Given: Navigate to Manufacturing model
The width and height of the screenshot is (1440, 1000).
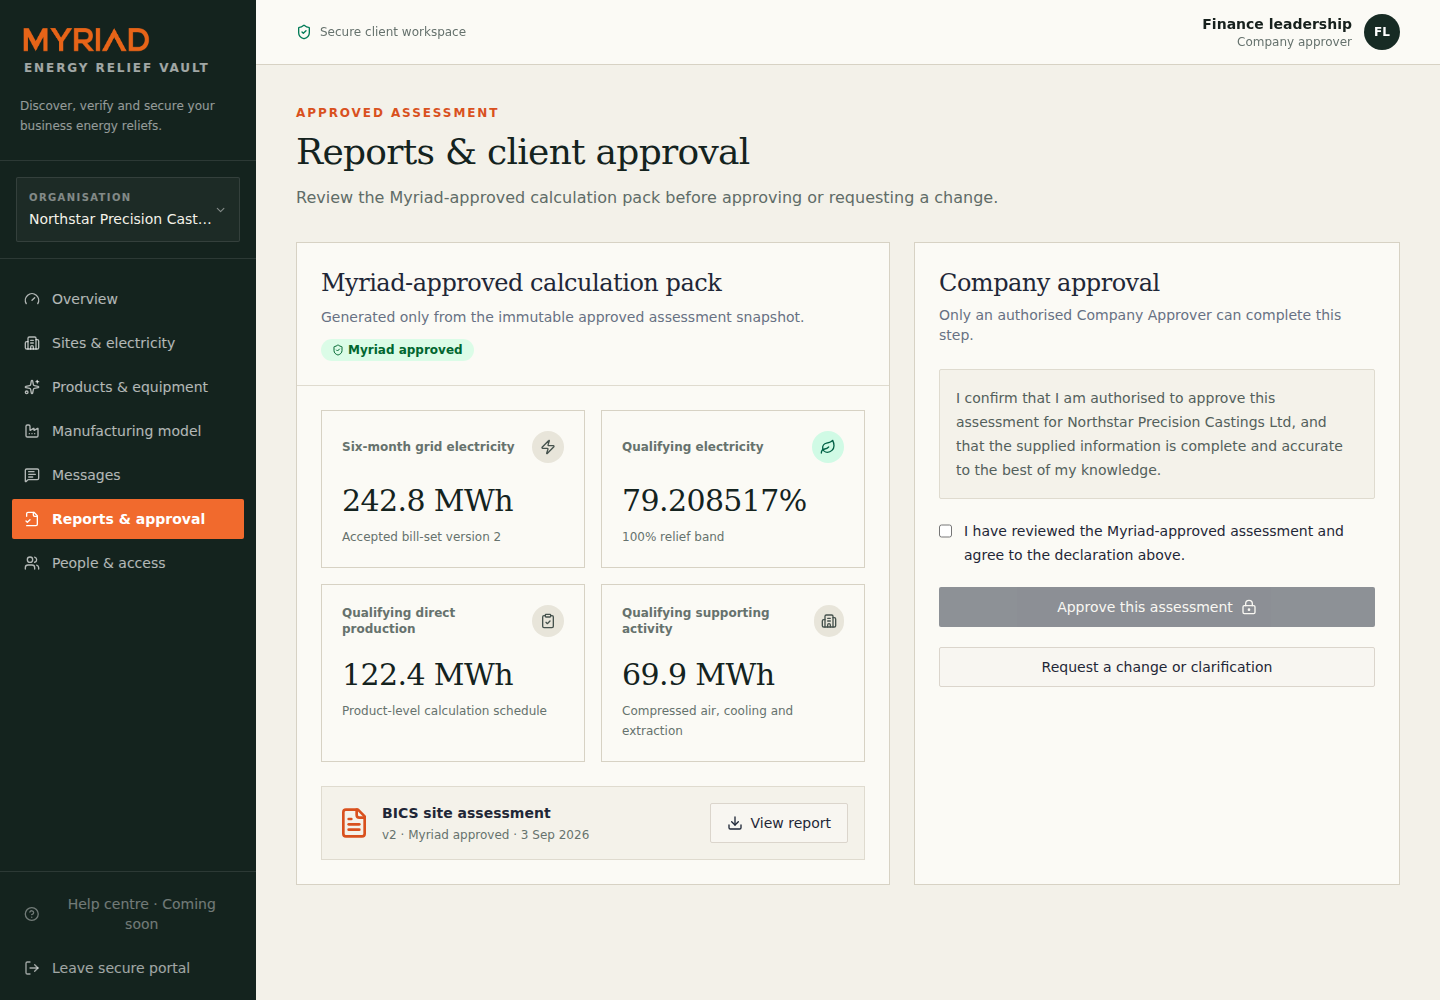Looking at the screenshot, I should (x=128, y=431).
